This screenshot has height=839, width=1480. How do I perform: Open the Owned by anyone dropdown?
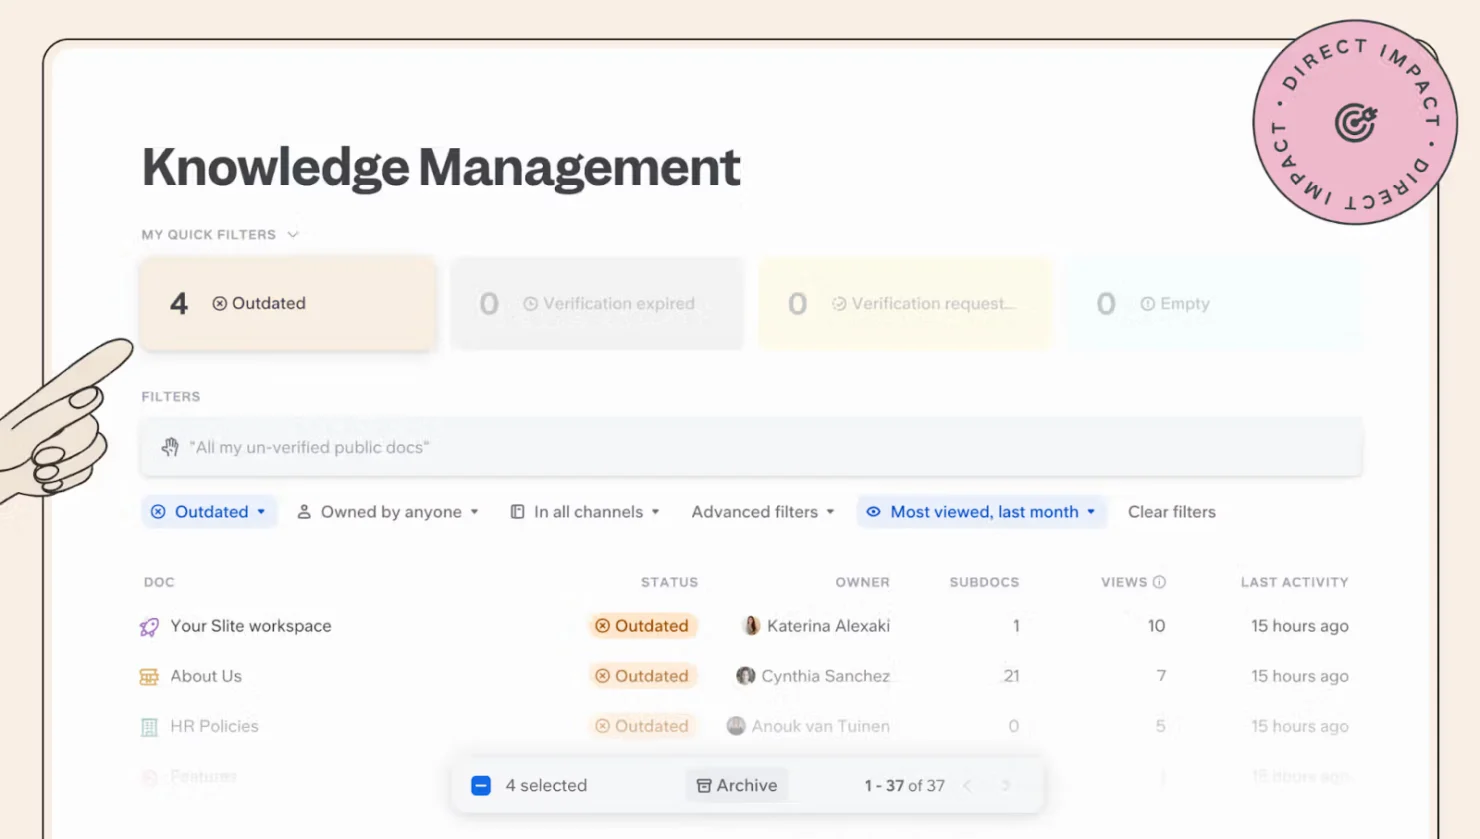[x=388, y=512]
